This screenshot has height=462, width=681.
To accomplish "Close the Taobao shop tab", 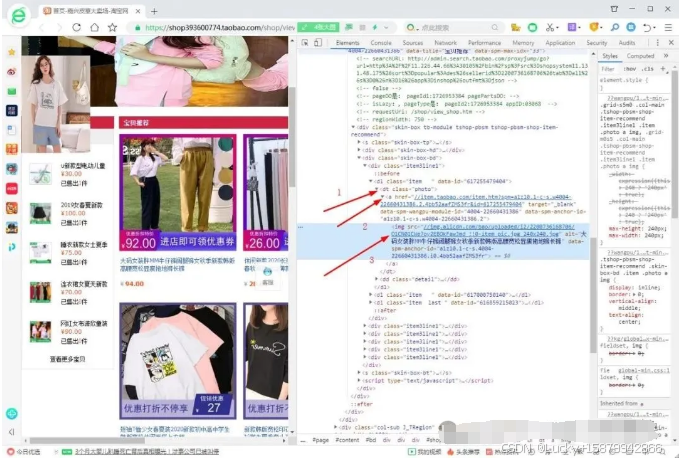I will pyautogui.click(x=138, y=11).
